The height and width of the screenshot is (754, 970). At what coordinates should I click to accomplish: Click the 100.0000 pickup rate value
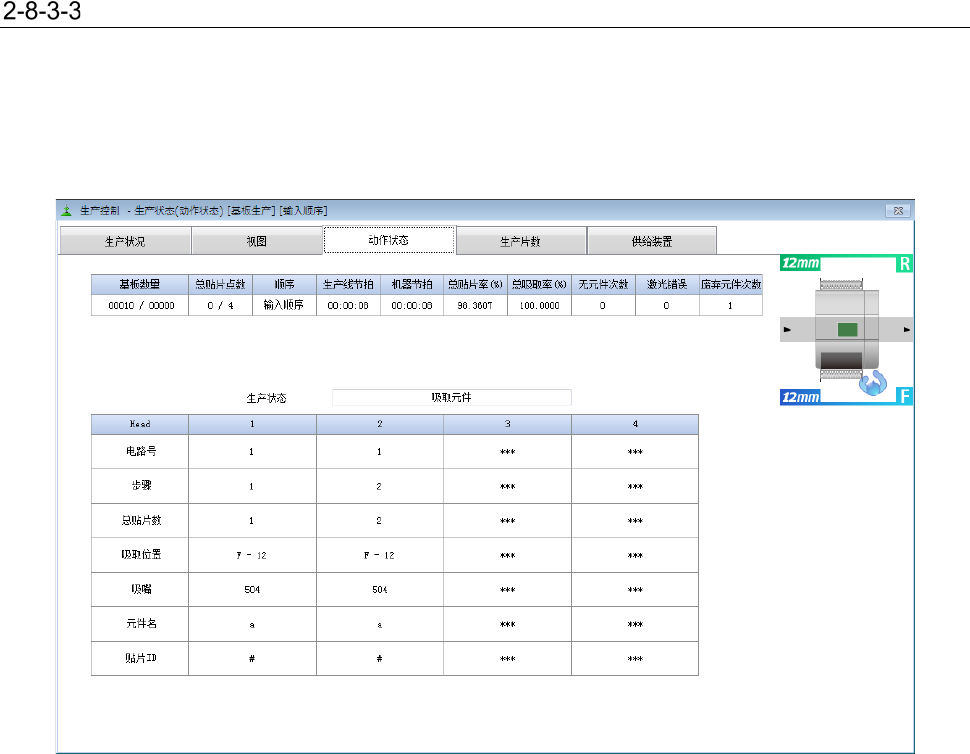(539, 306)
